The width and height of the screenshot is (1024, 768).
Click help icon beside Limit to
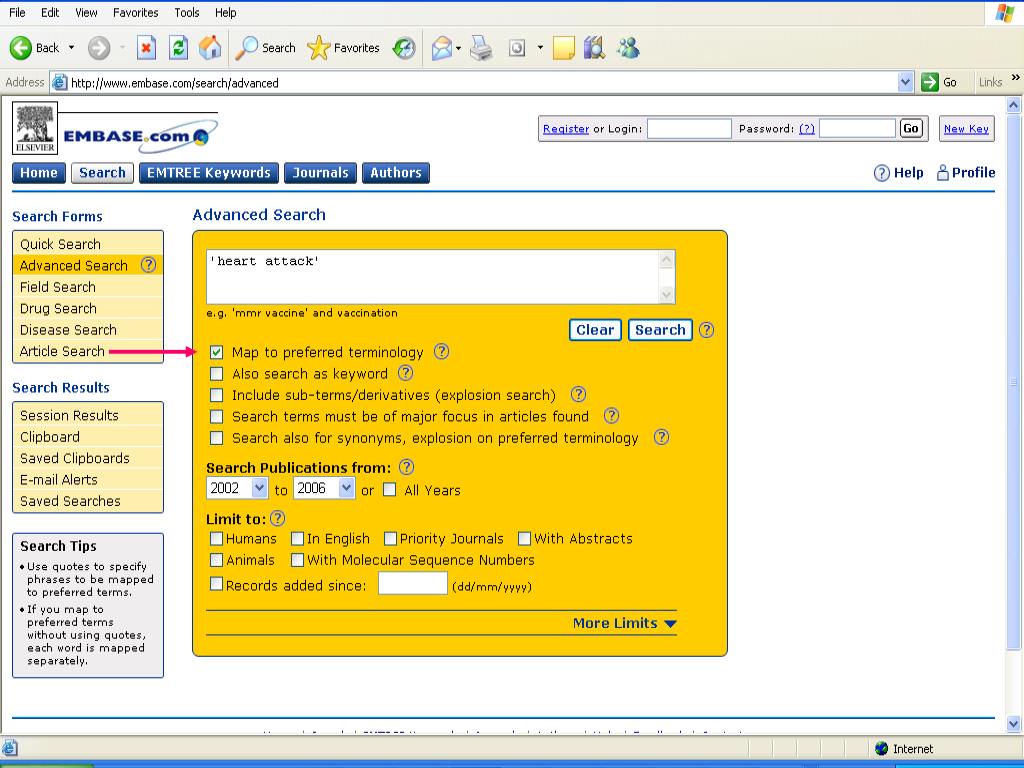coord(278,519)
